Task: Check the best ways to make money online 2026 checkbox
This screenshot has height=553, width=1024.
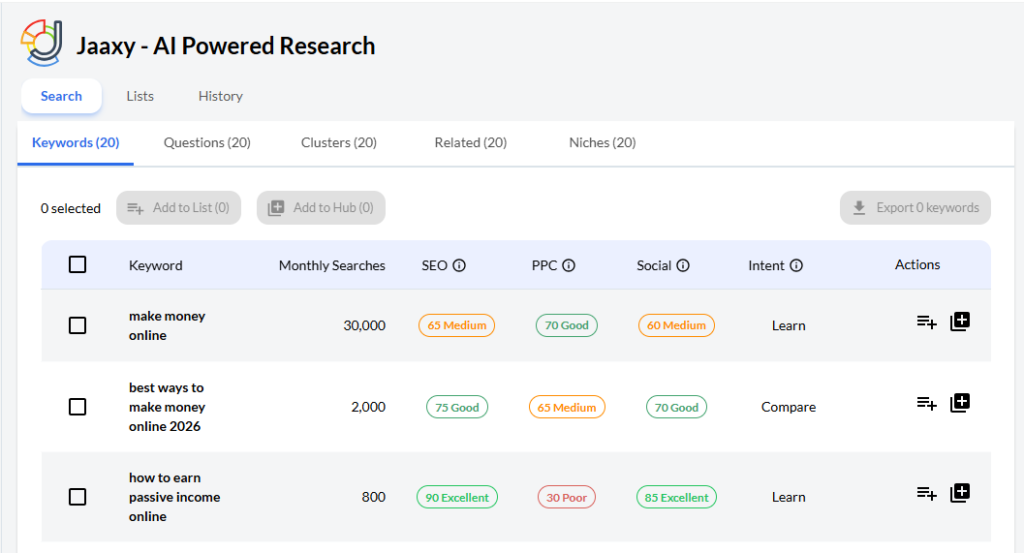Action: (78, 407)
